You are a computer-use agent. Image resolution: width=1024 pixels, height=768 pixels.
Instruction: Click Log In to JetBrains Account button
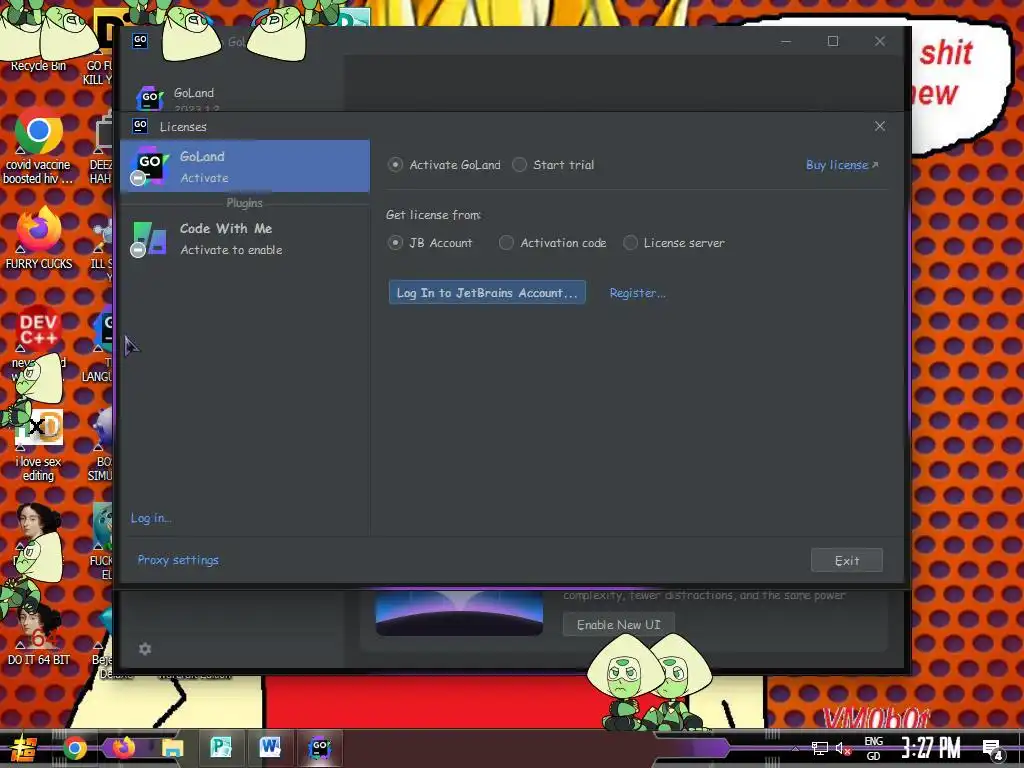coord(487,293)
